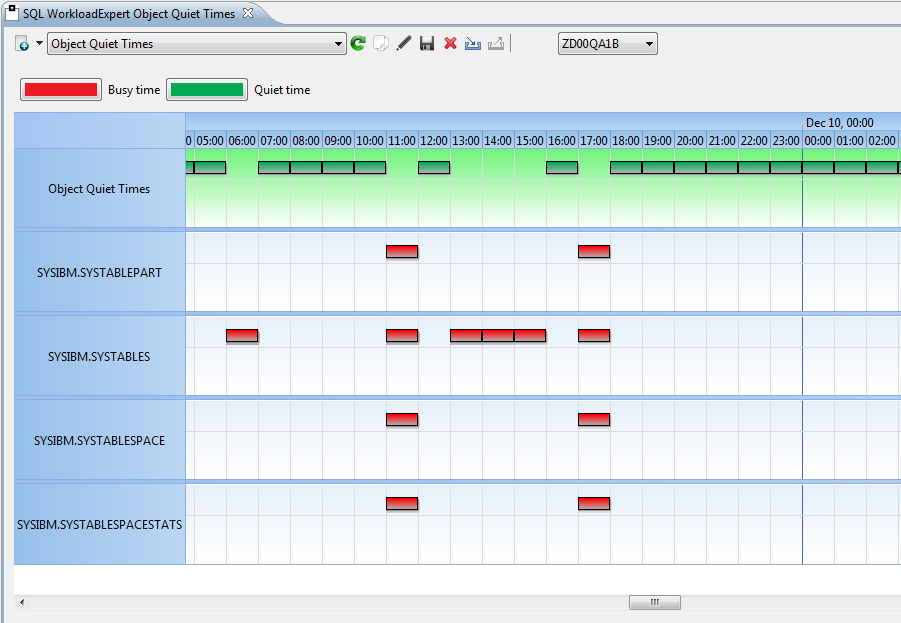Open the new item dropdown arrow
The width and height of the screenshot is (901, 623).
point(39,44)
